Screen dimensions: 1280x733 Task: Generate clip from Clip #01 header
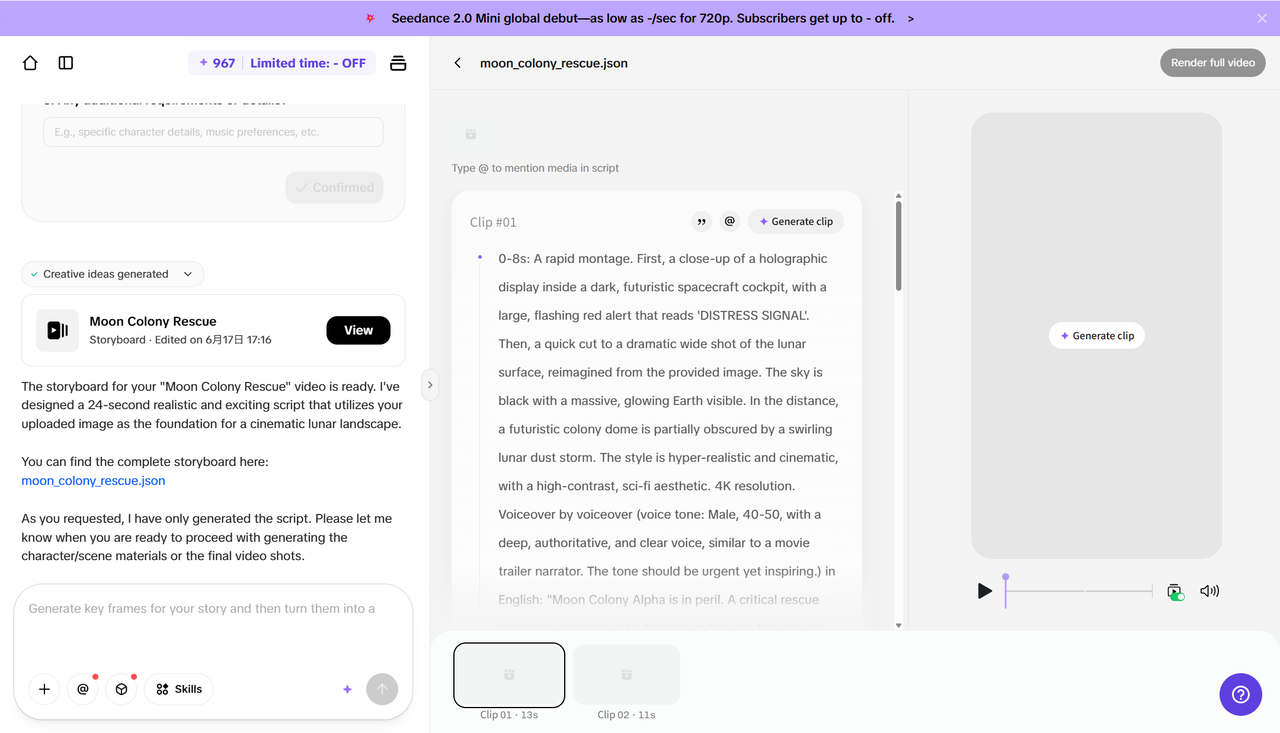tap(796, 222)
